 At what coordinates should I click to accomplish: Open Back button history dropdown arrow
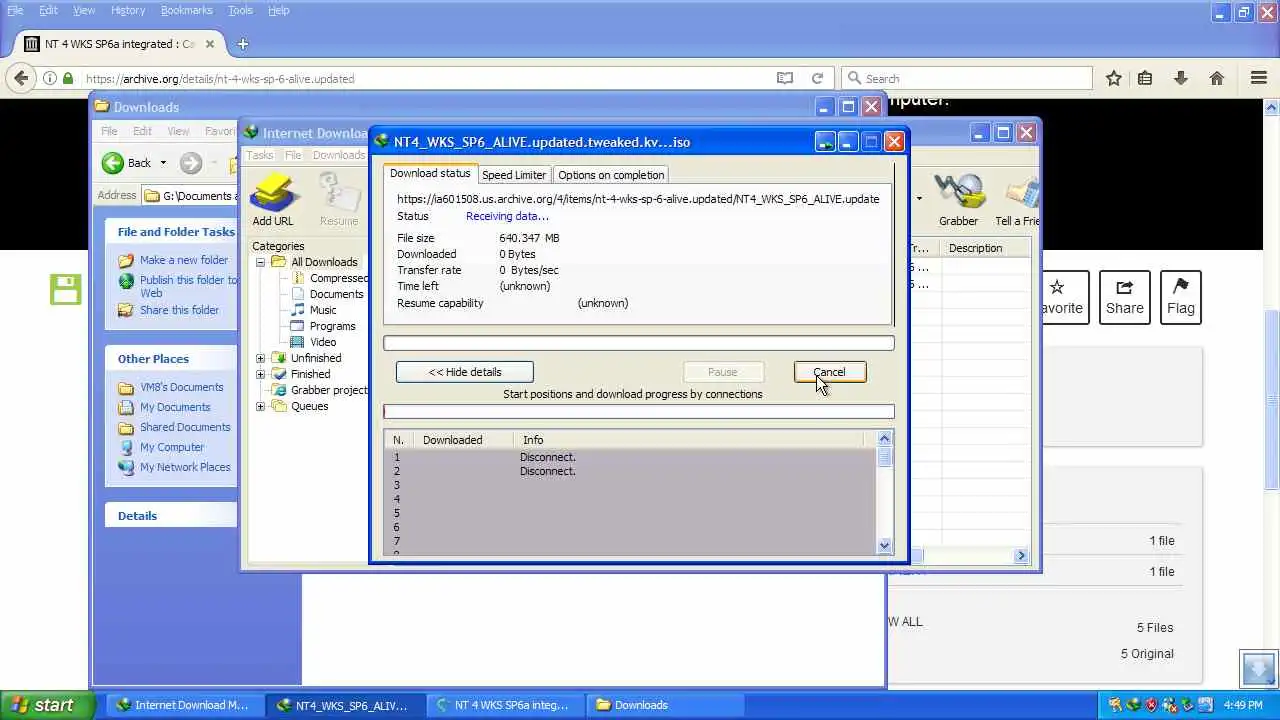click(x=163, y=163)
